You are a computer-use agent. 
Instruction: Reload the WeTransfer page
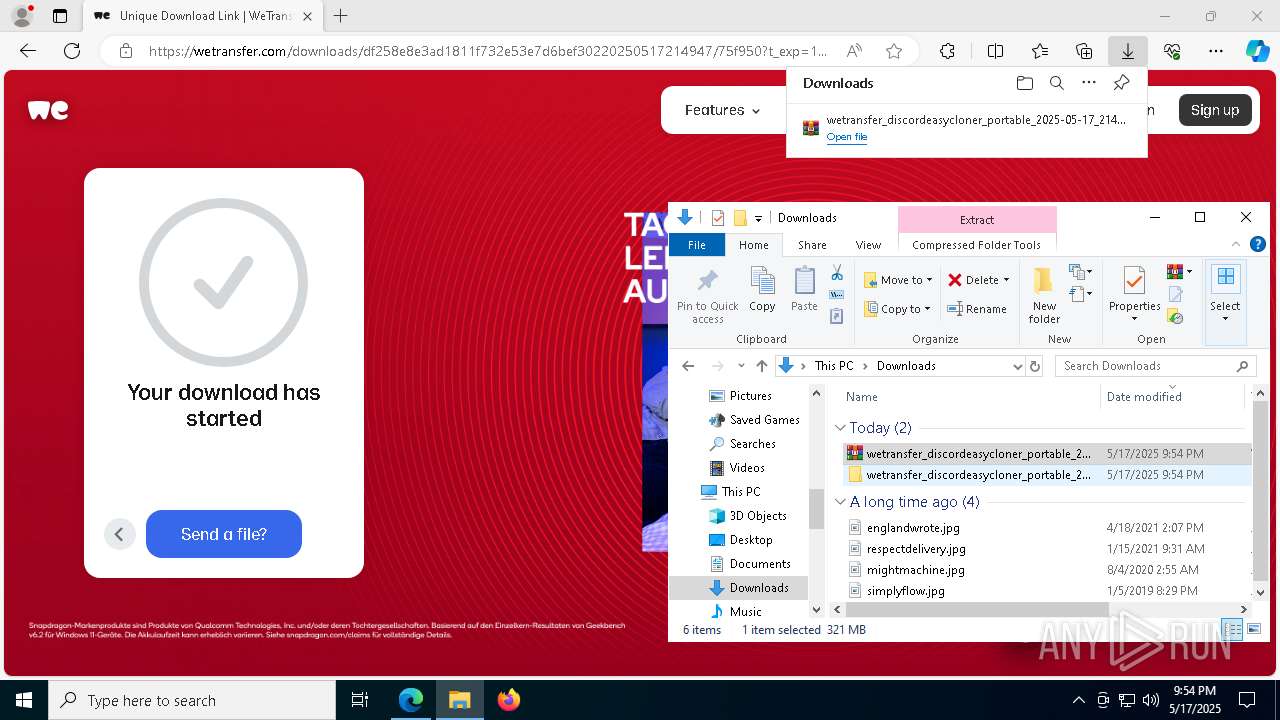[72, 51]
